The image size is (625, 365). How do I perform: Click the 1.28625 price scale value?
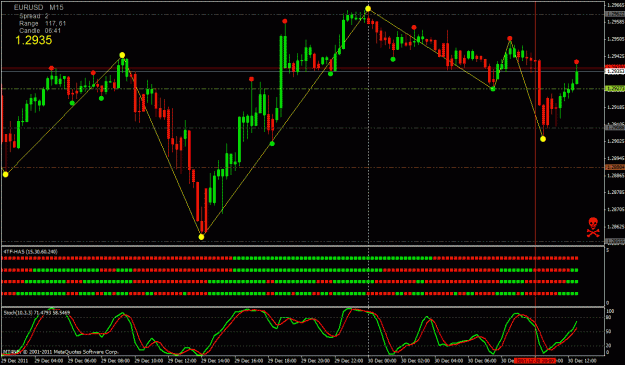[x=616, y=227]
